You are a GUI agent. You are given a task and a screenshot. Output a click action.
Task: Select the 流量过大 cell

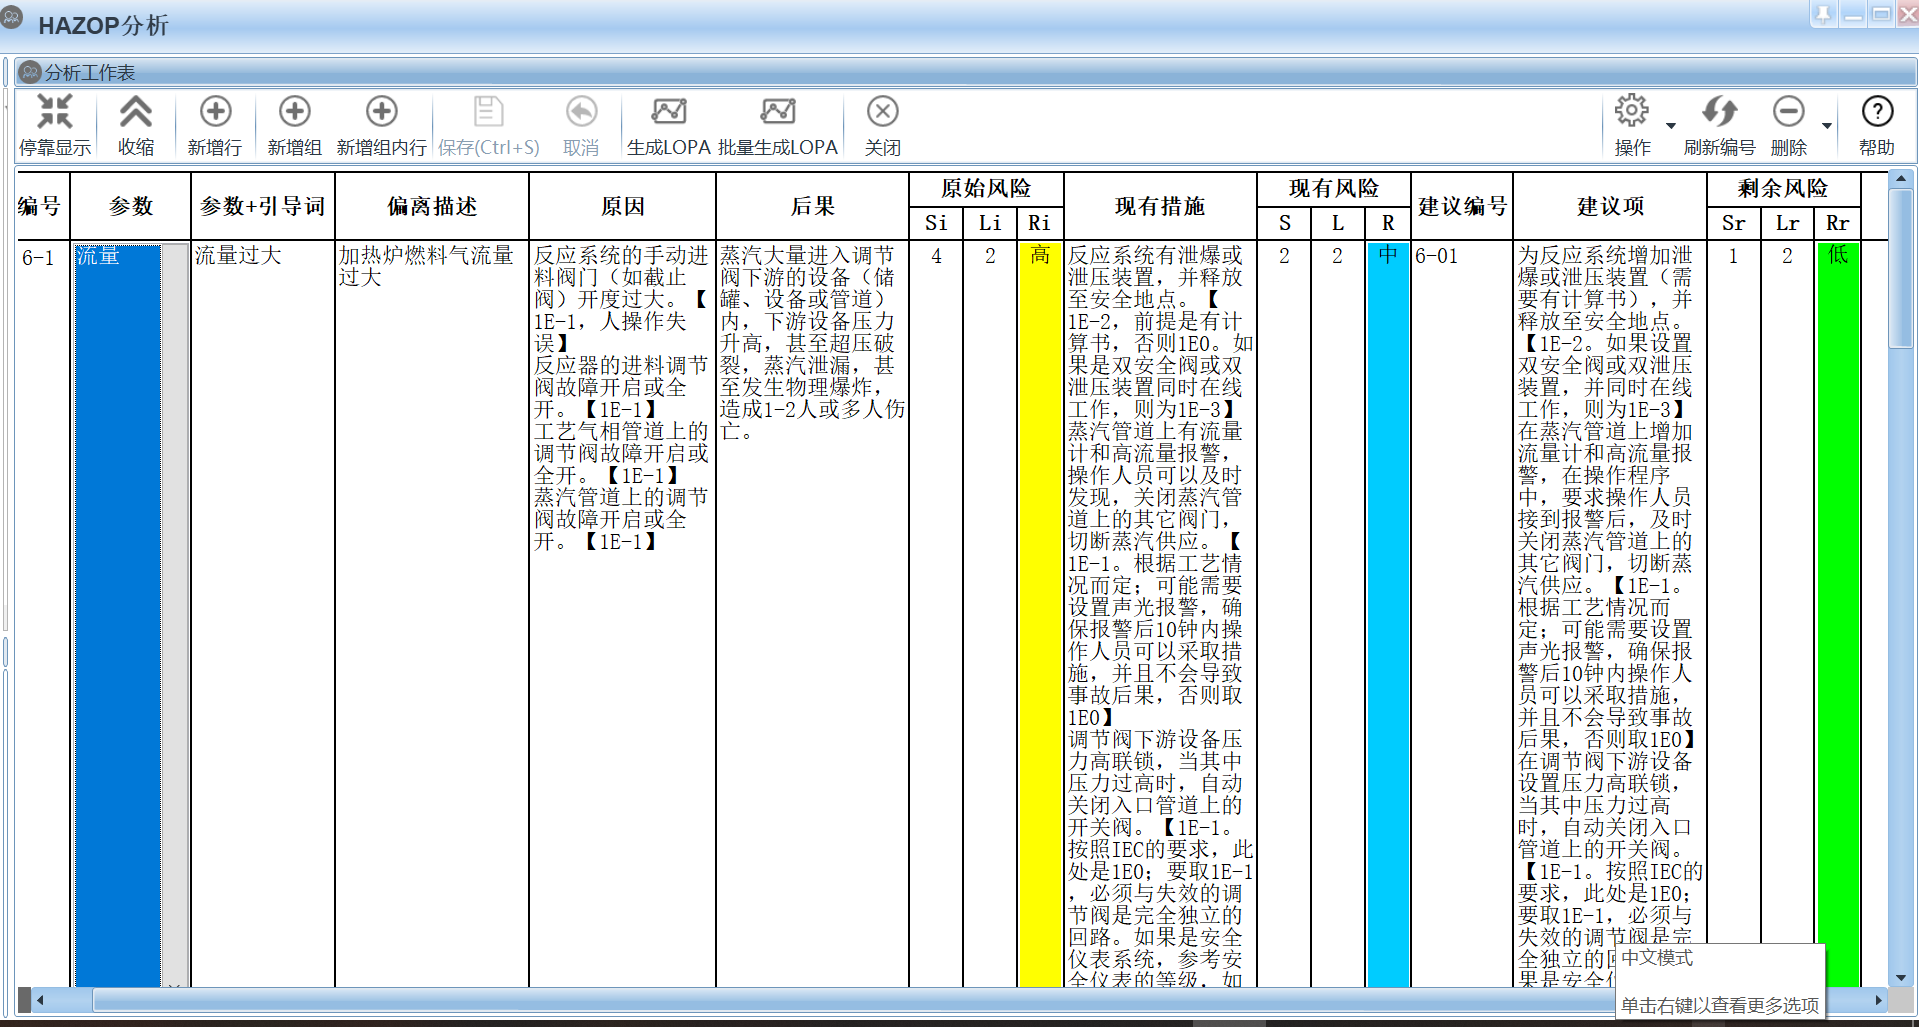(x=263, y=614)
